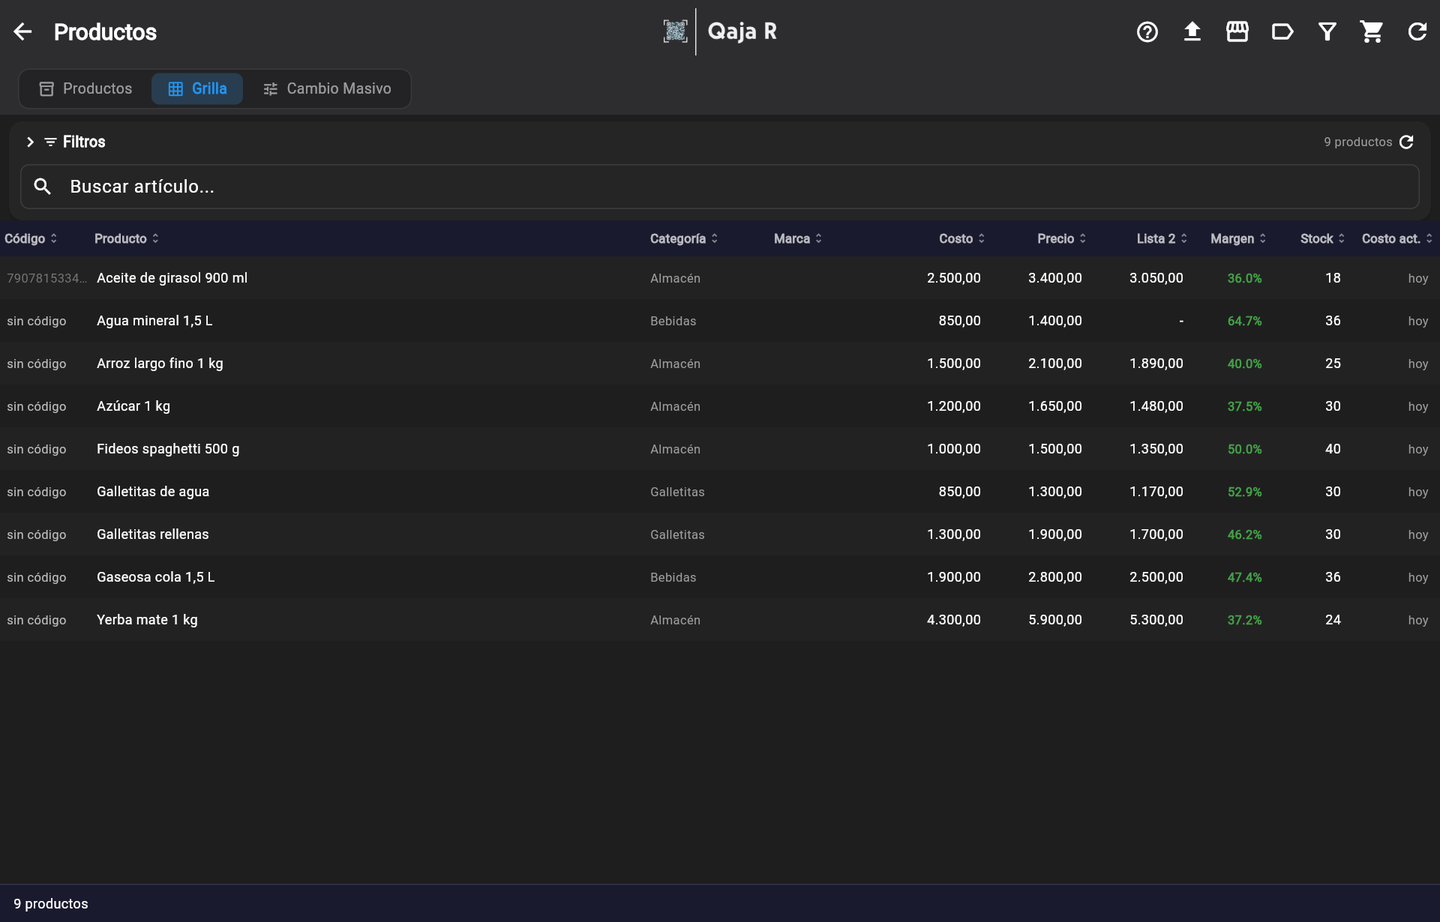
Task: Open the store front icon
Action: [x=1237, y=32]
